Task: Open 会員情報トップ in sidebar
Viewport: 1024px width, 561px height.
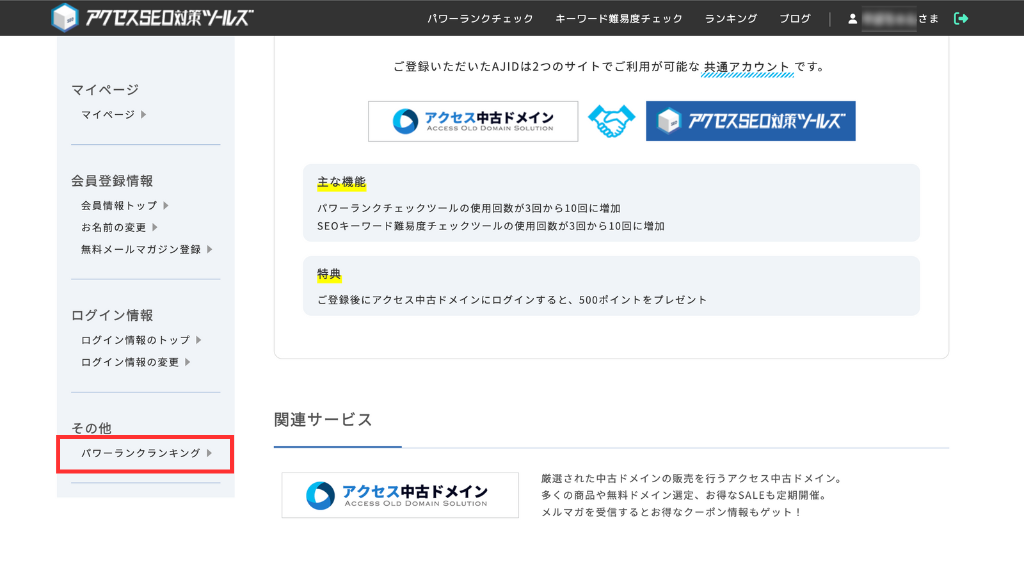Action: [x=119, y=205]
